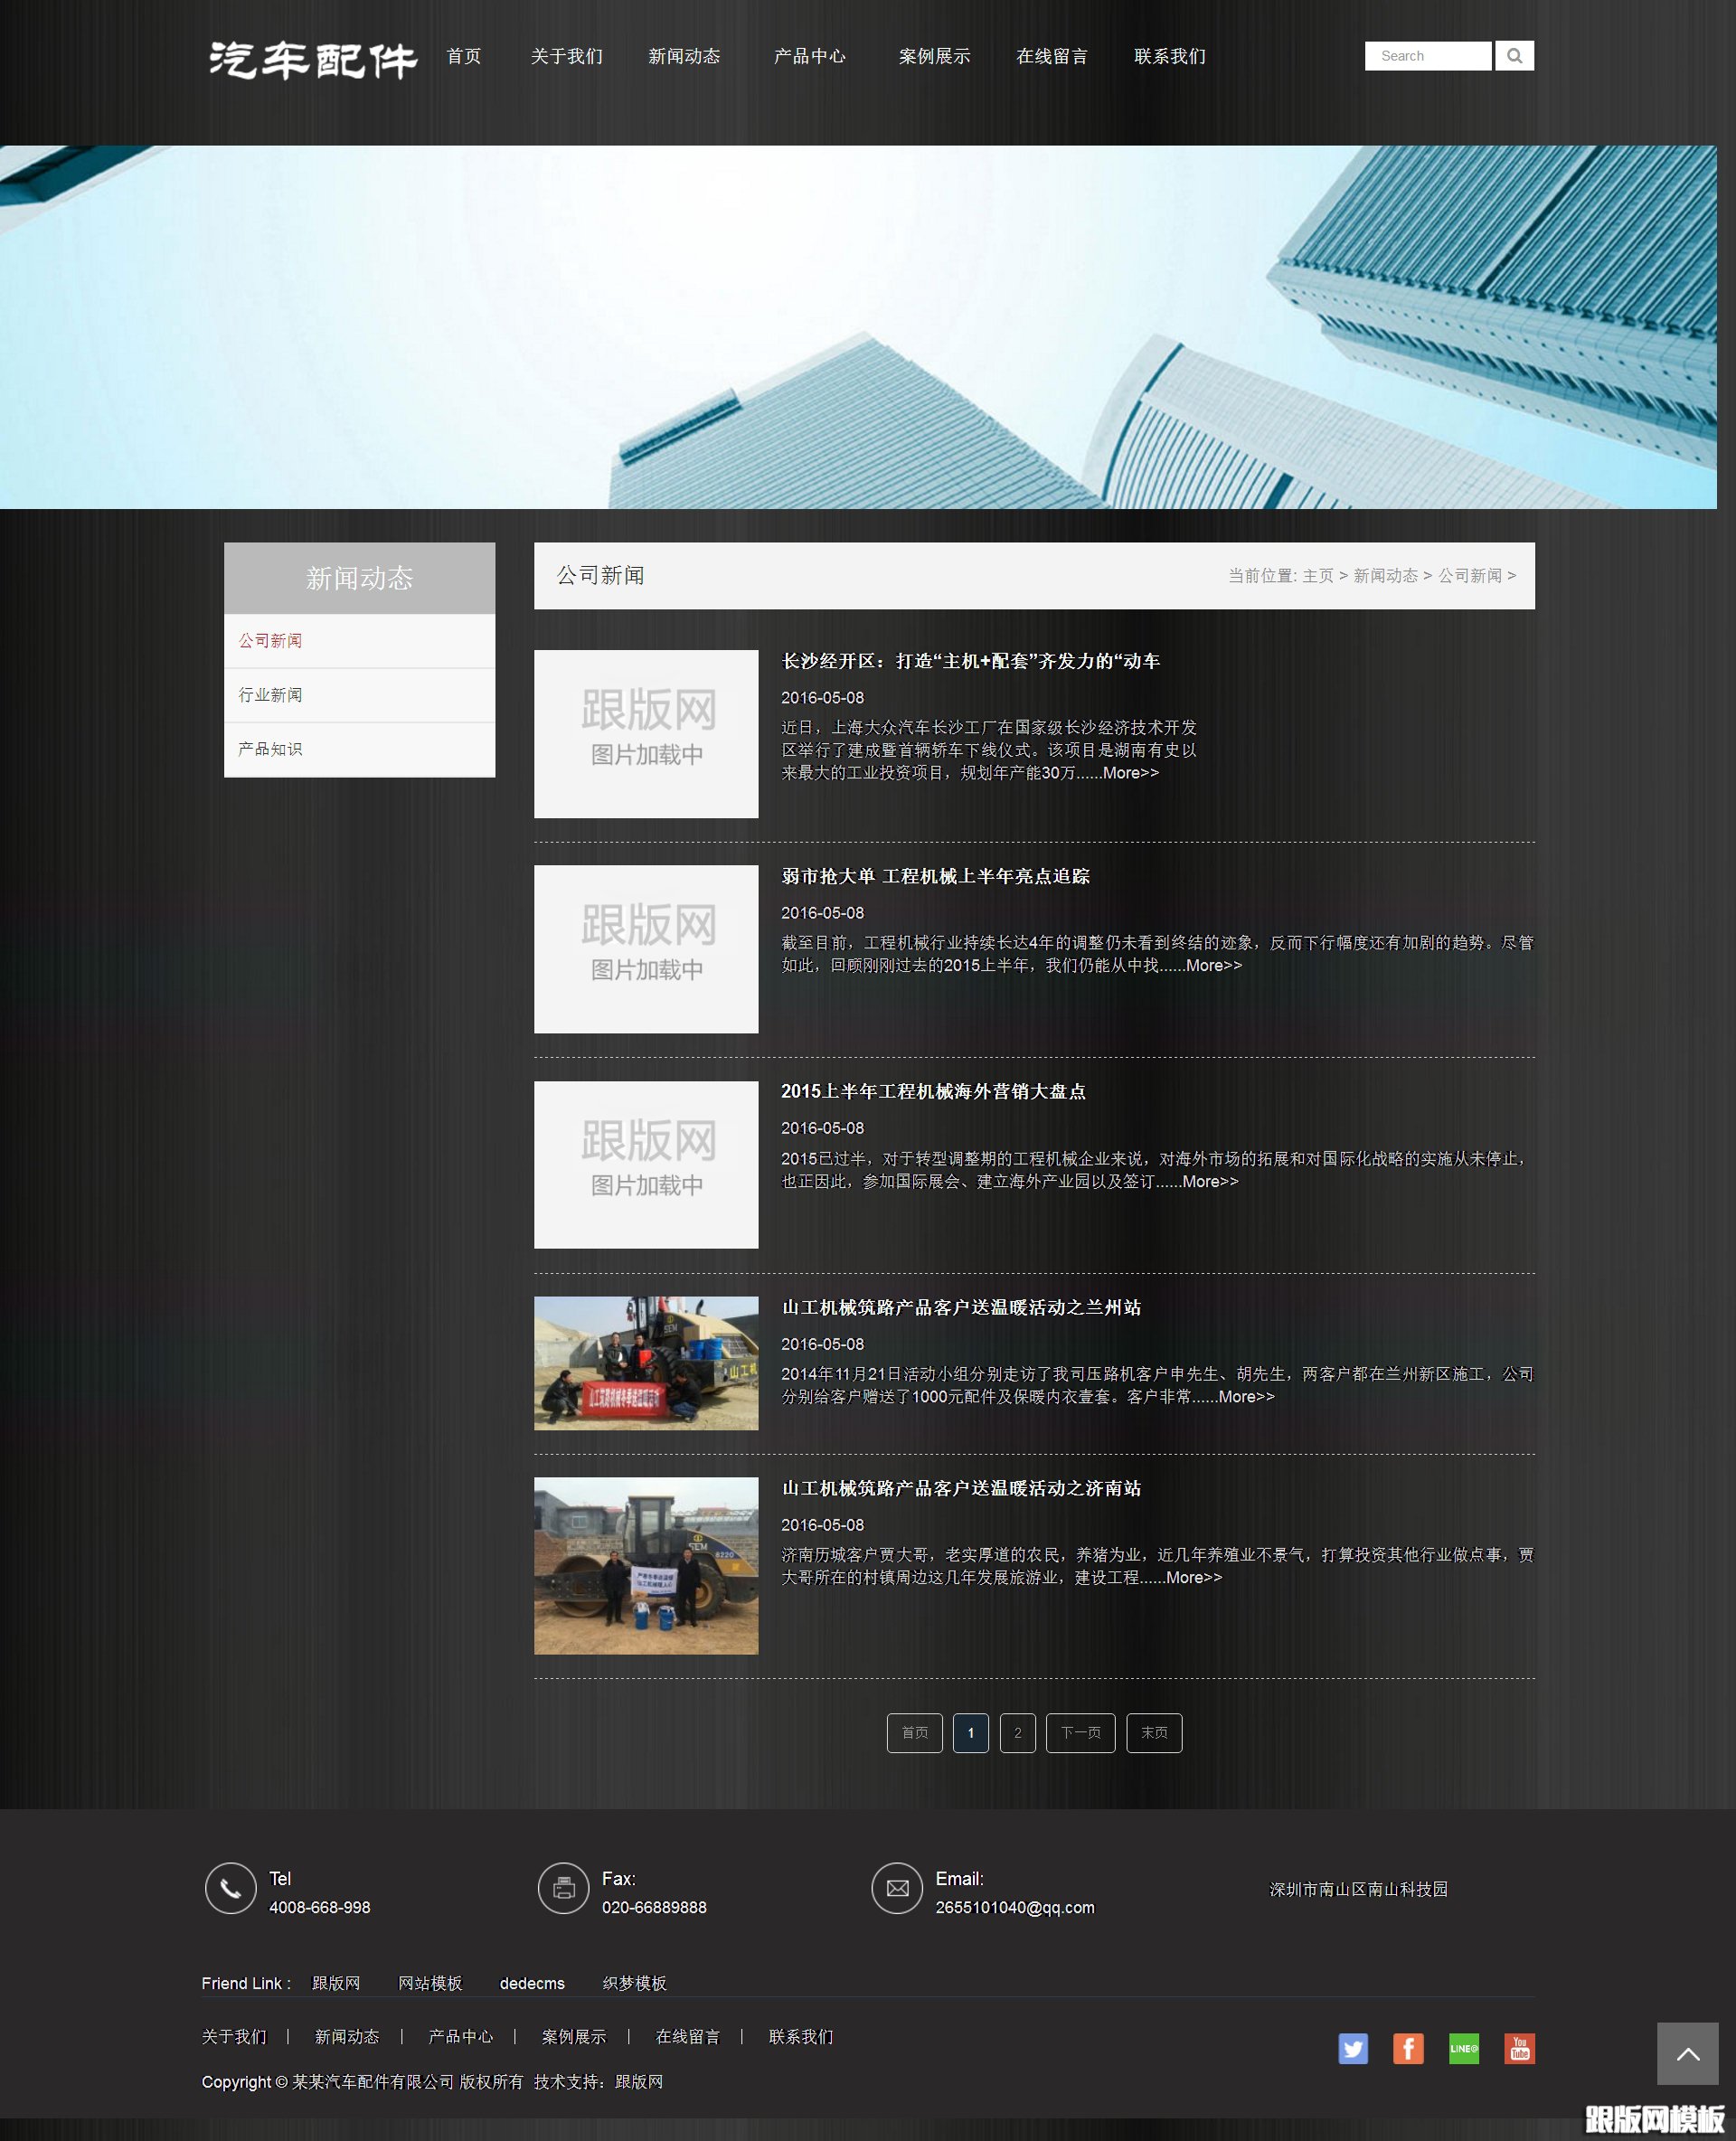Click the fax printer icon
The image size is (1736, 2141).
(x=564, y=1888)
